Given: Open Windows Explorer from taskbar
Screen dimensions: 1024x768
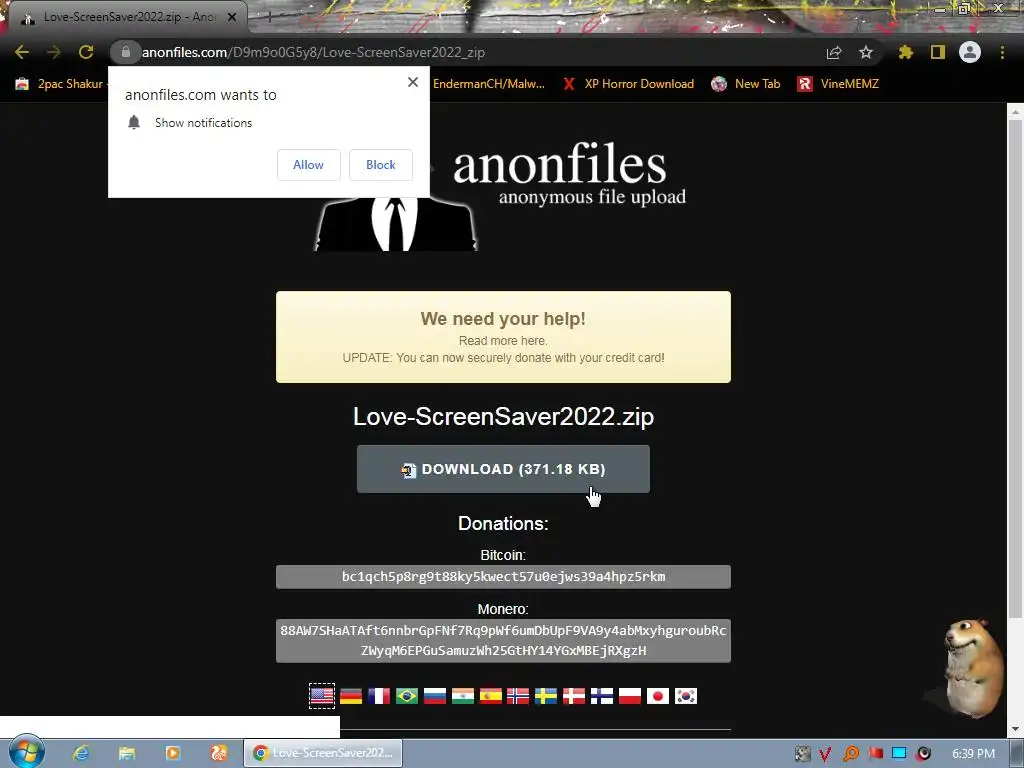Looking at the screenshot, I should pos(127,753).
